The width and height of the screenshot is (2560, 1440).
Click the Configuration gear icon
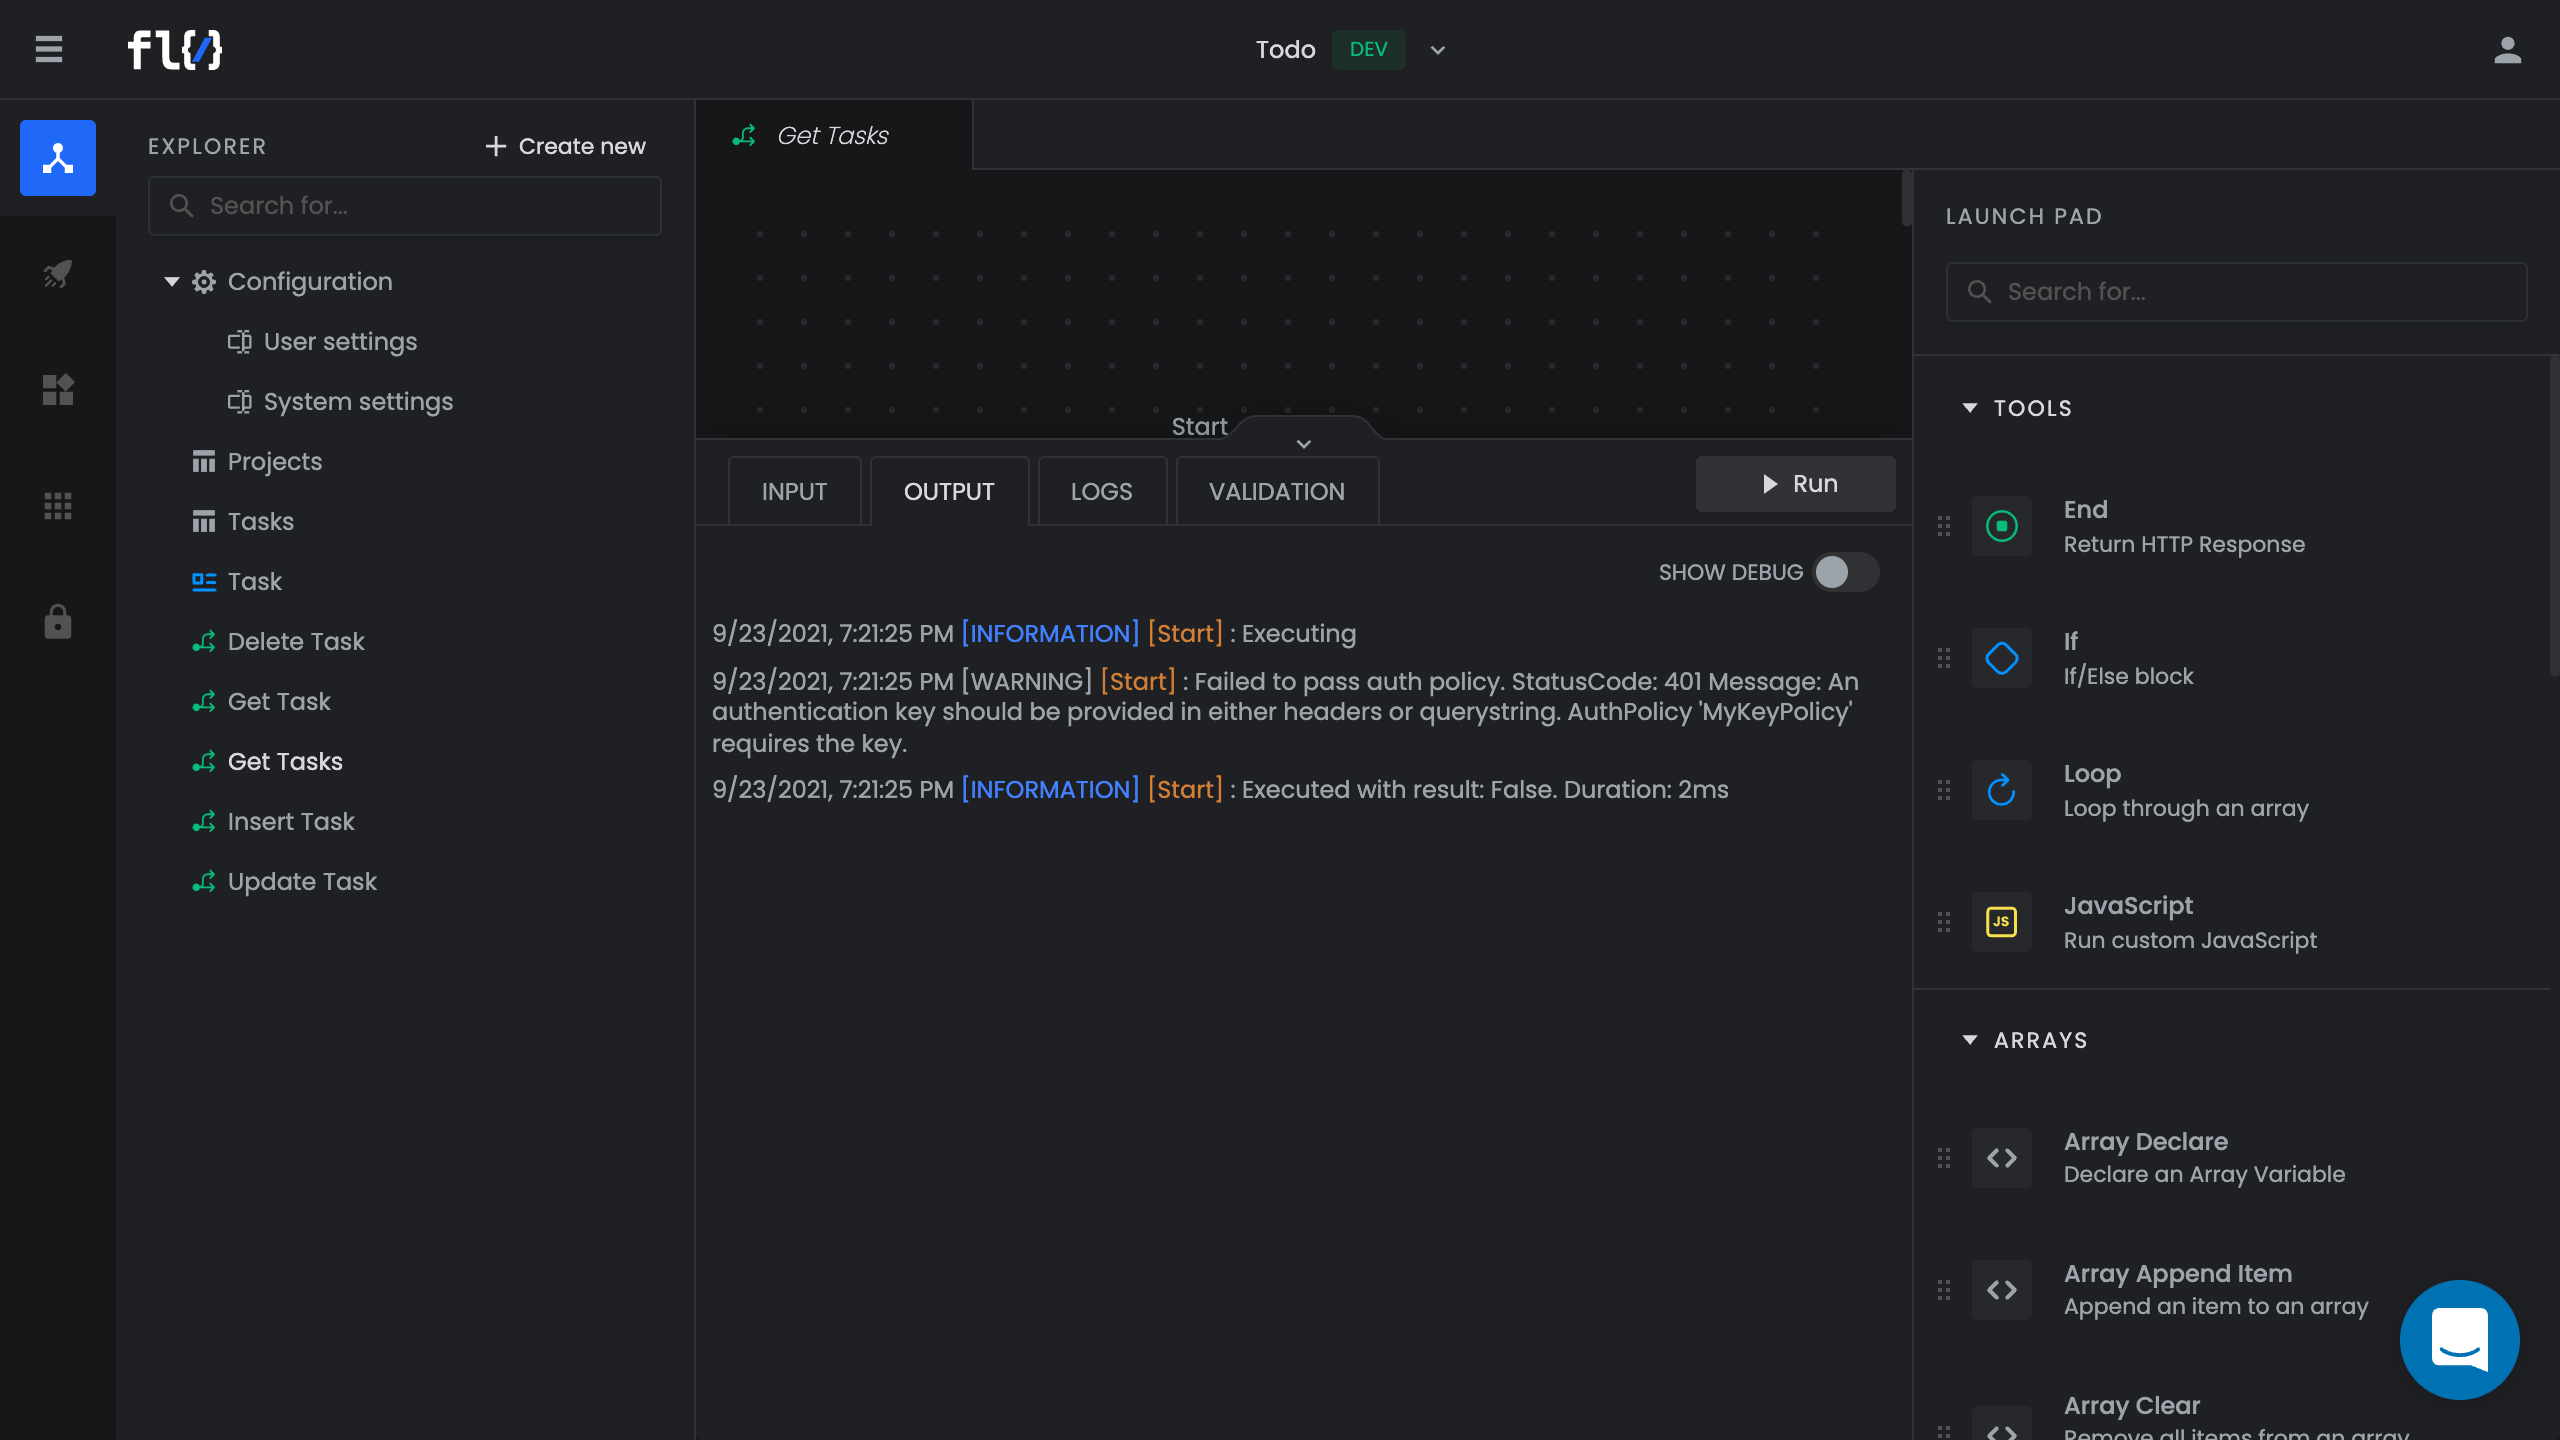[x=204, y=282]
